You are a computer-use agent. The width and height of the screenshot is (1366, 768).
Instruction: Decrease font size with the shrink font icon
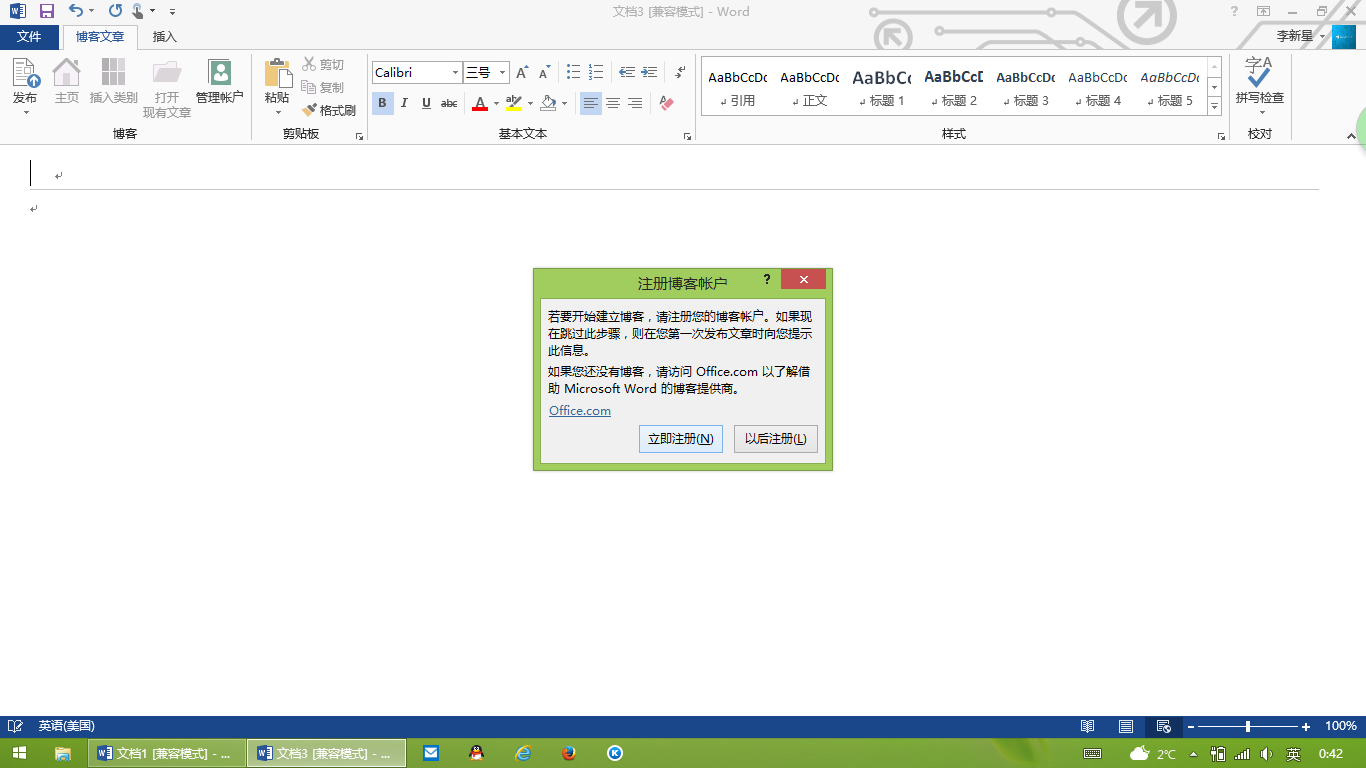tap(545, 73)
